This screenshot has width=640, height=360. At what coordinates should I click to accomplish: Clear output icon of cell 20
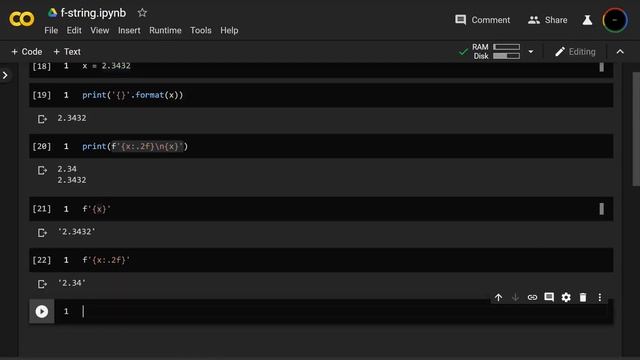coord(42,170)
